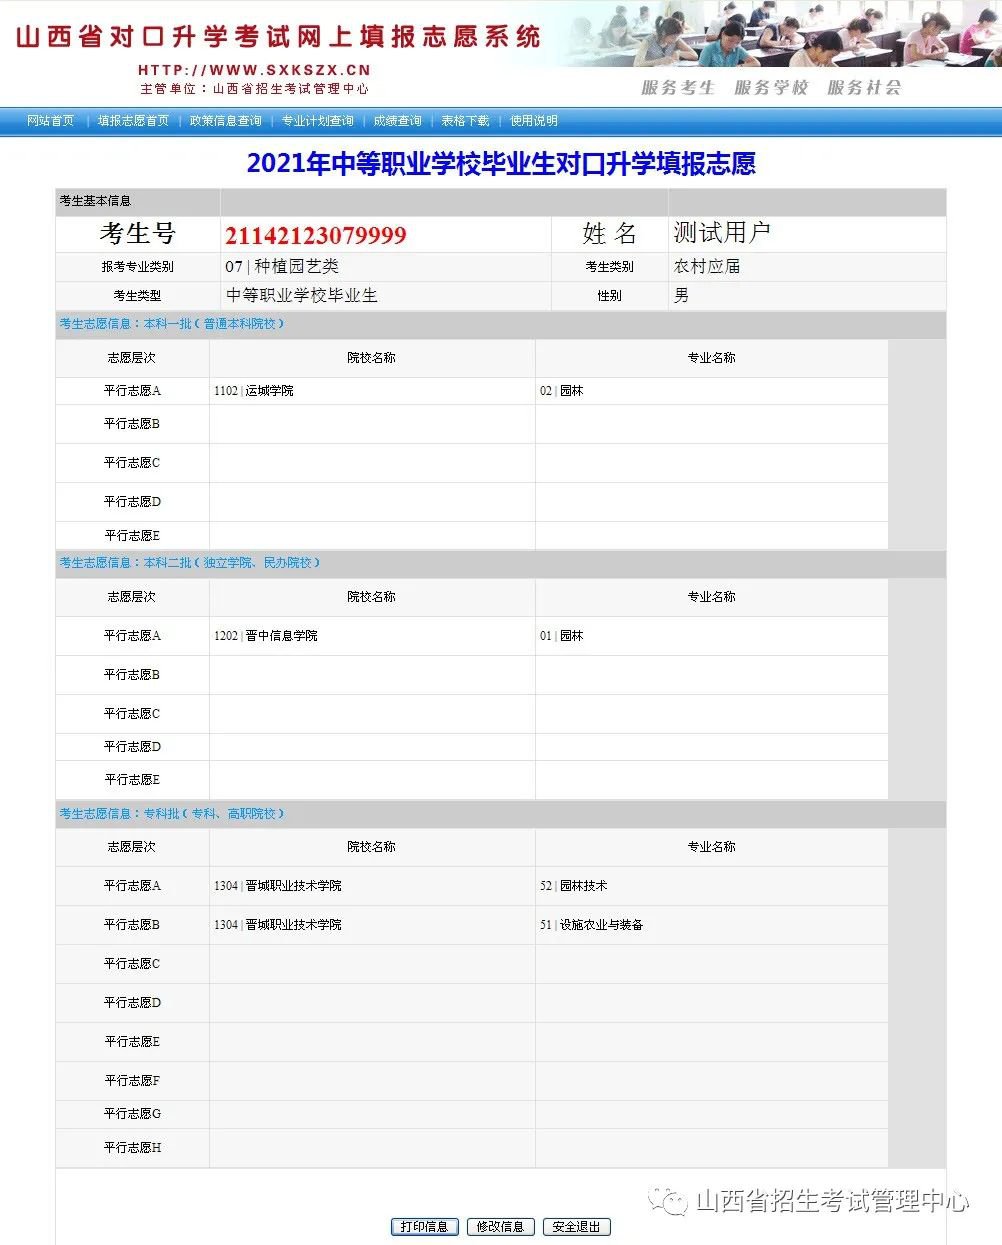Go to 填报志愿首页 in navigation

point(133,121)
